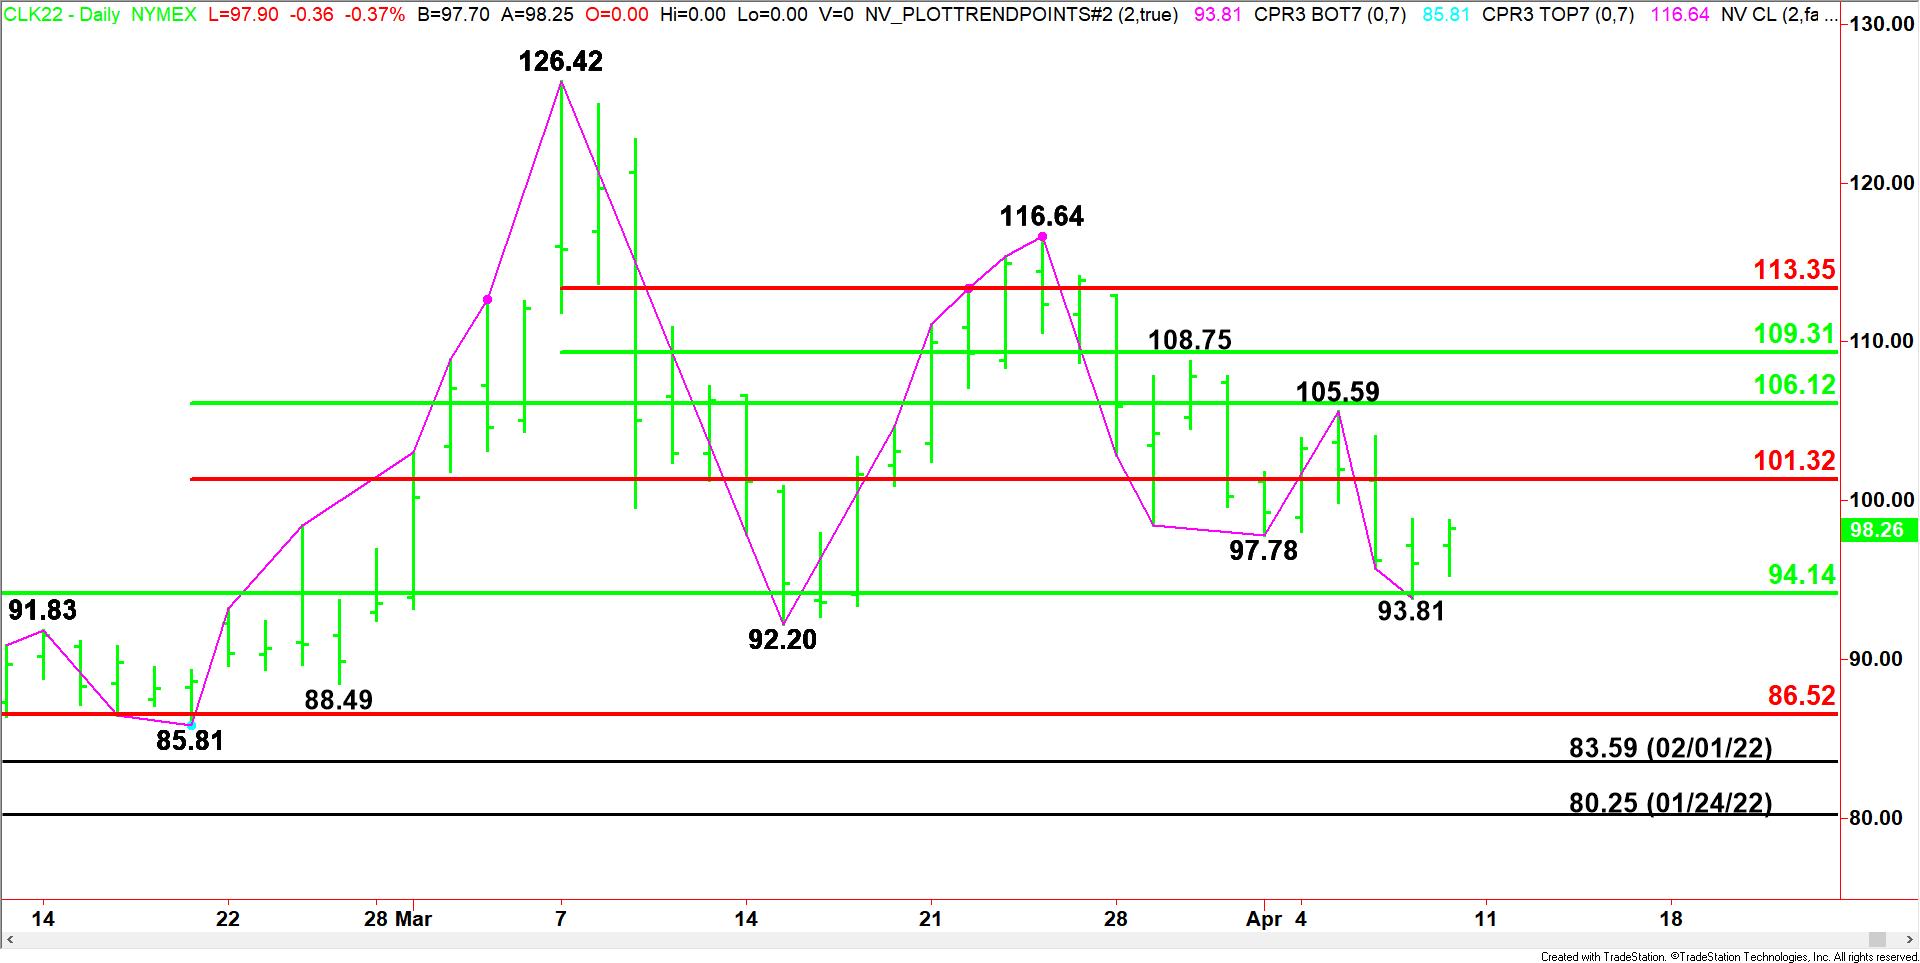Click the 88.49 price label
This screenshot has height=963, width=1920.
[x=338, y=700]
